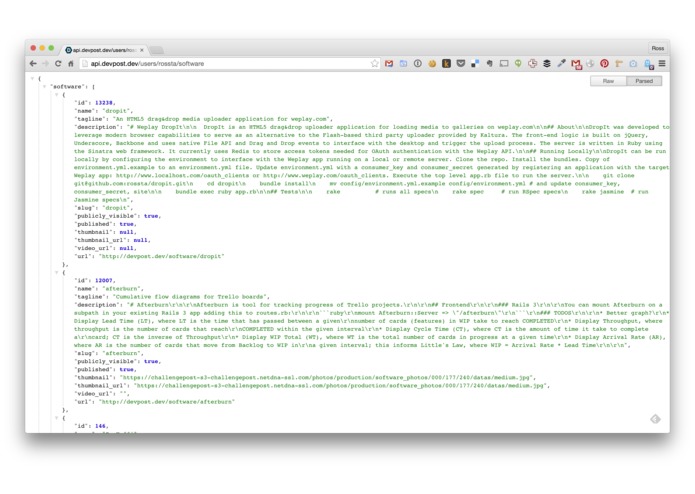The image size is (695, 494).
Task: Collapse the object with id 146
Action: pyautogui.click(x=56, y=418)
